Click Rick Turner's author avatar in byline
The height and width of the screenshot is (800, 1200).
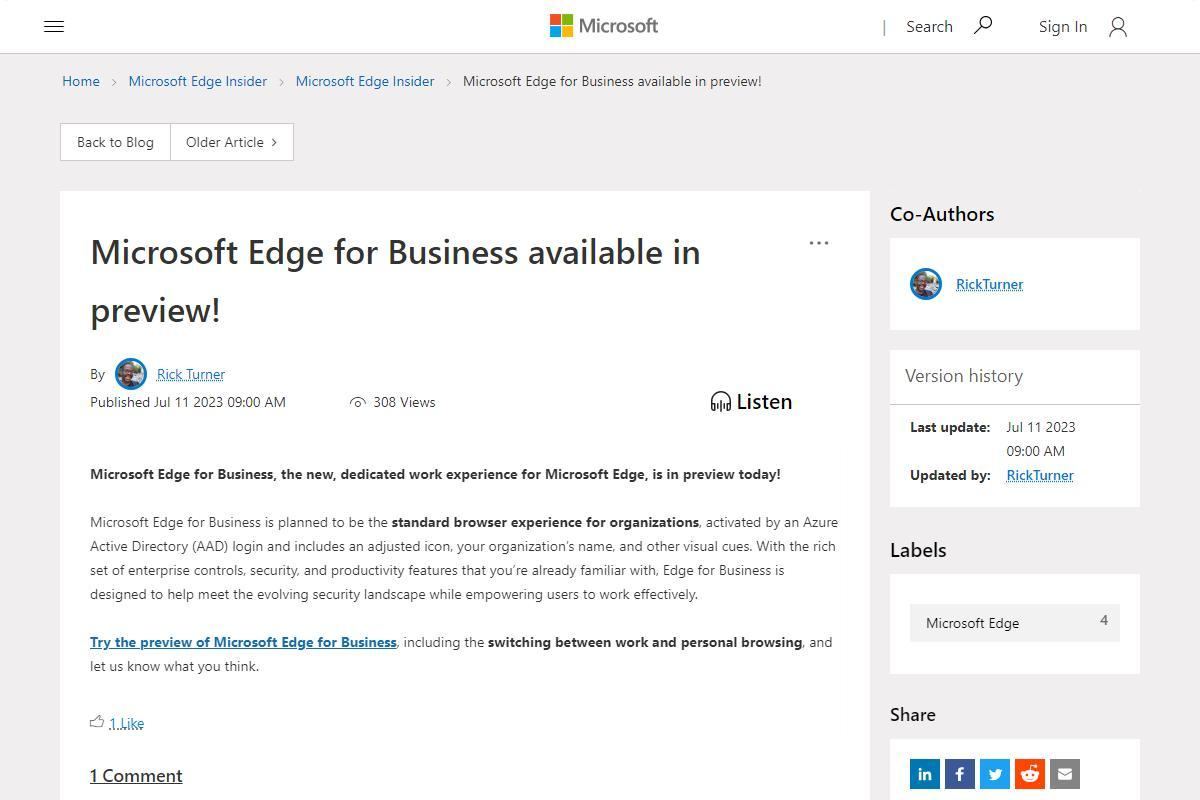point(130,374)
